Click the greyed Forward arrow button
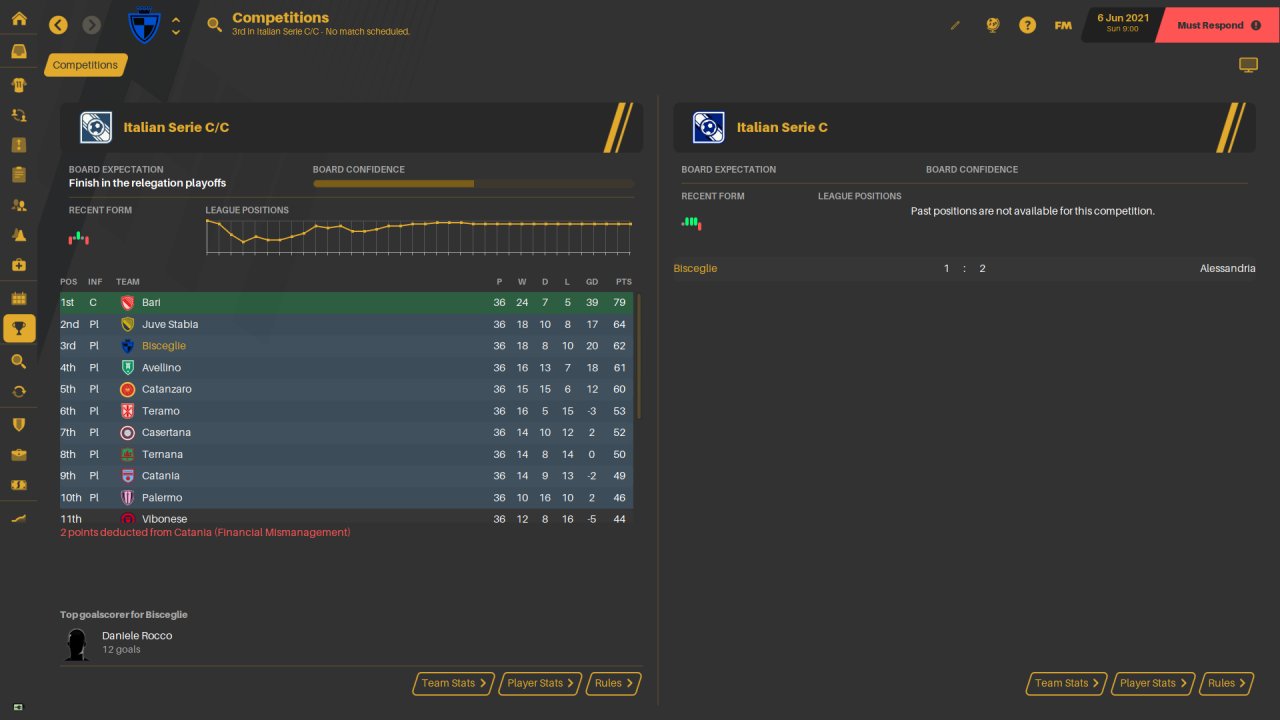The image size is (1280, 720). [x=92, y=25]
